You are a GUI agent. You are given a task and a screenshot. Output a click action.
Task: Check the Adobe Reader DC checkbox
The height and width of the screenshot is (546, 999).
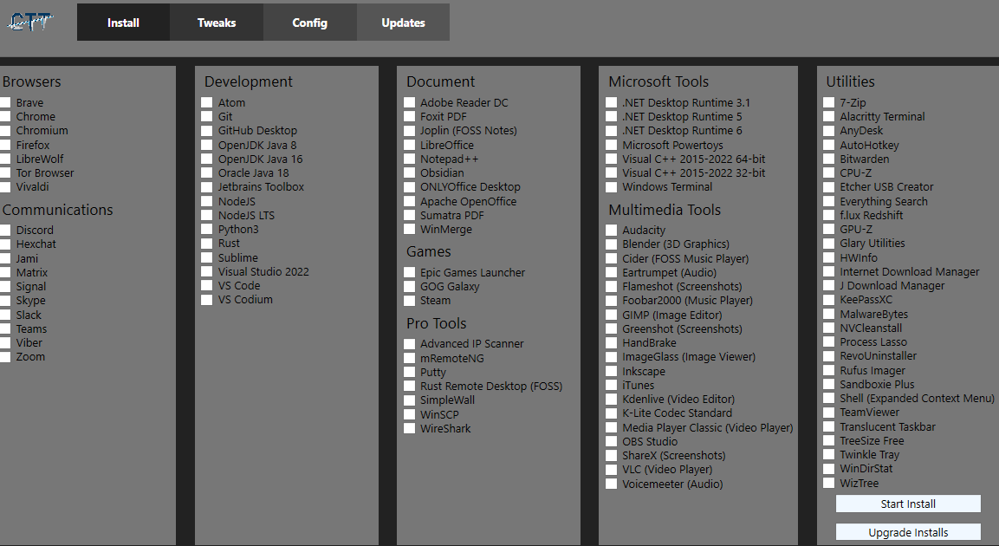[x=410, y=103]
